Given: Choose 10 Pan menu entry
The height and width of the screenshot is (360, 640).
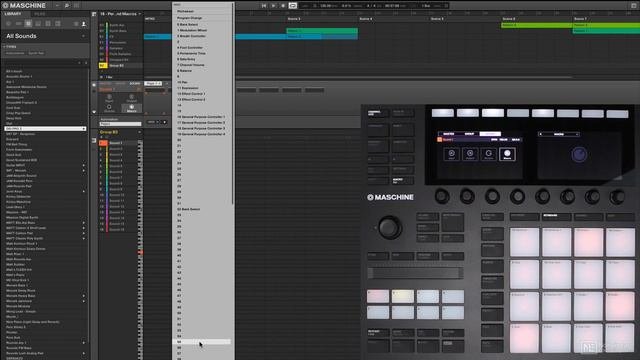Looking at the screenshot, I should 203,82.
